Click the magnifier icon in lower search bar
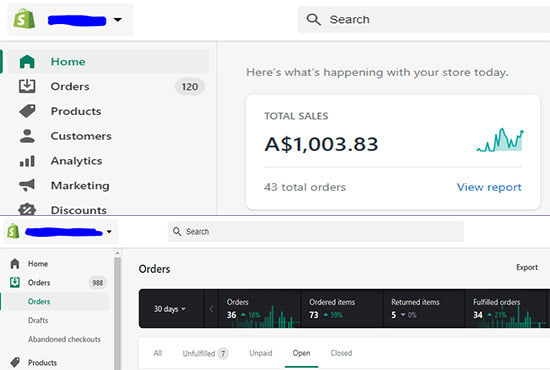This screenshot has width=550, height=370. click(177, 231)
